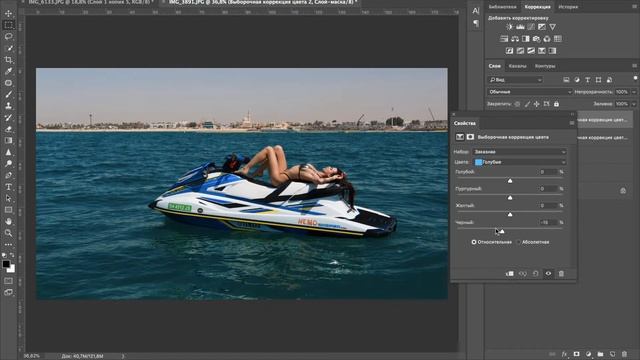Viewport: 640px width, 360px height.
Task: Select the Crop tool
Action: pyautogui.click(x=8, y=60)
